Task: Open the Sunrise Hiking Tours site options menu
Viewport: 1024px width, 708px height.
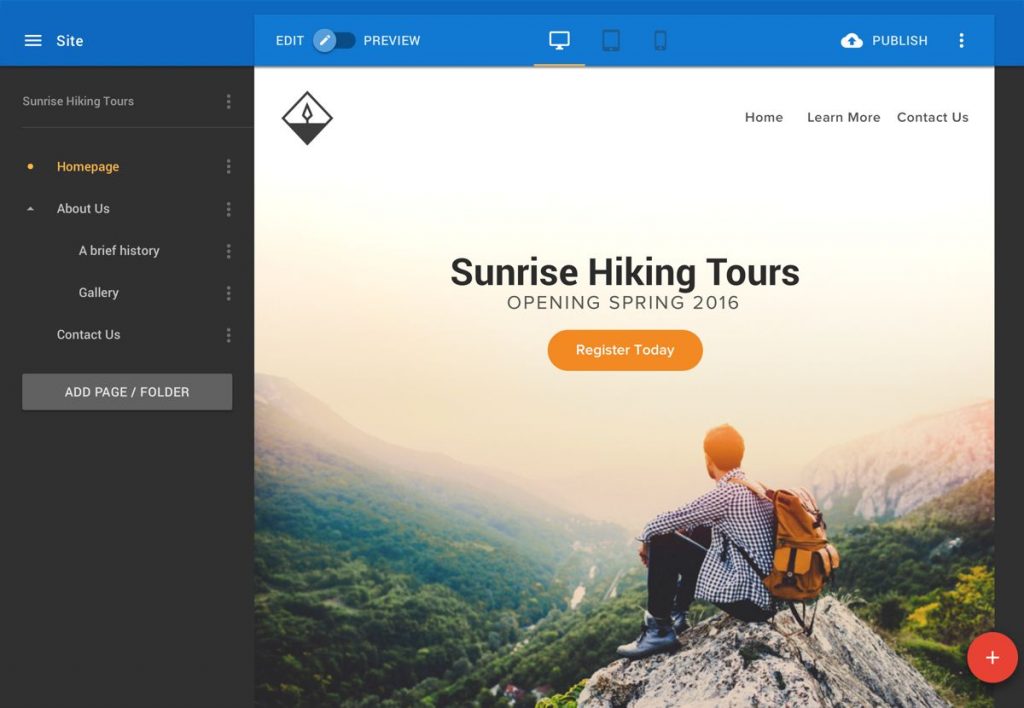Action: tap(228, 100)
